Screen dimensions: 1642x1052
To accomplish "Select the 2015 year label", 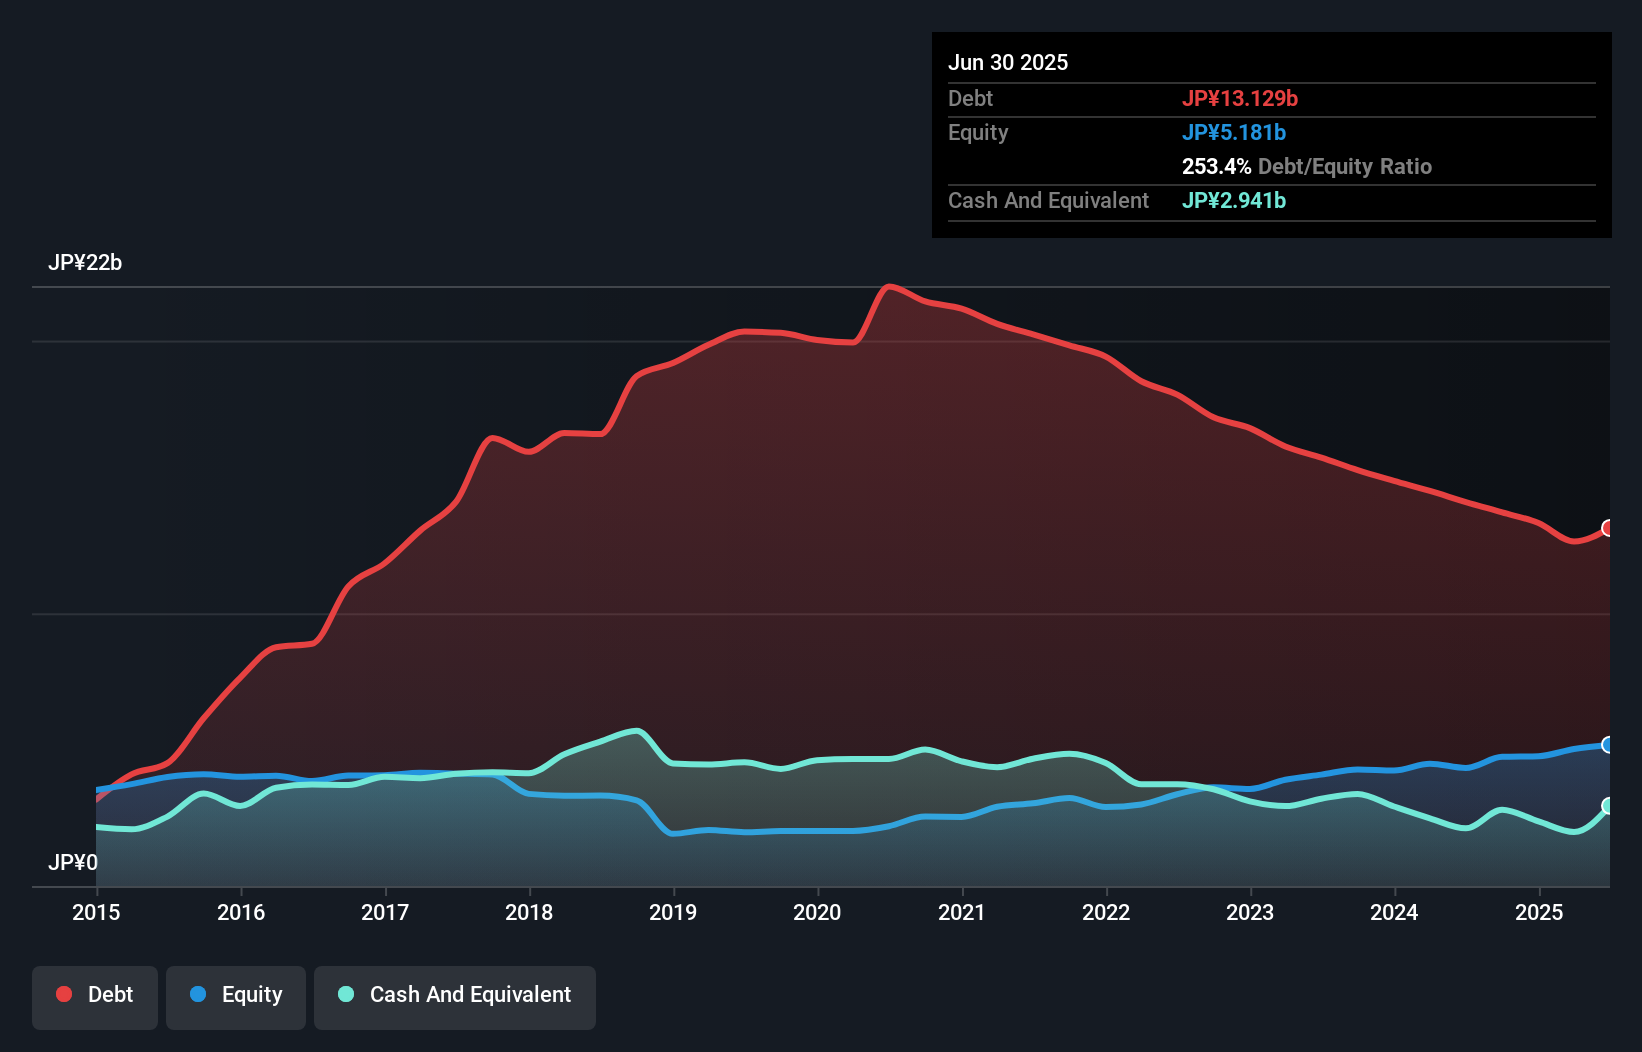I will tap(95, 912).
